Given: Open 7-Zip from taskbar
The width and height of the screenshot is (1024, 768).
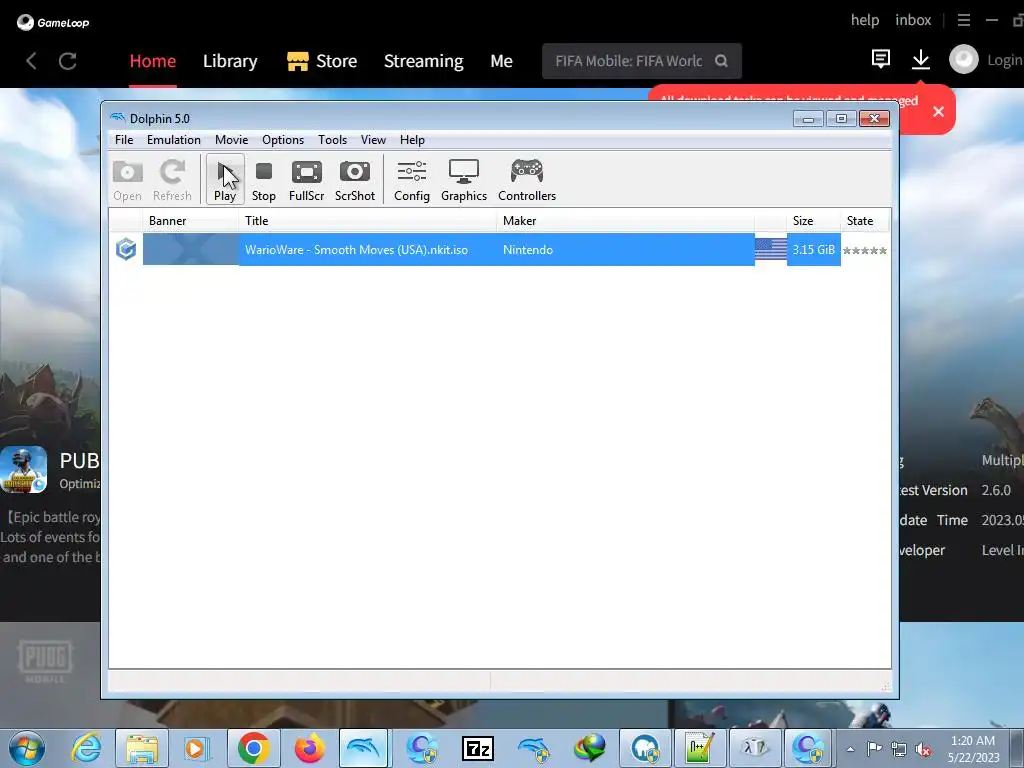Looking at the screenshot, I should pos(477,749).
